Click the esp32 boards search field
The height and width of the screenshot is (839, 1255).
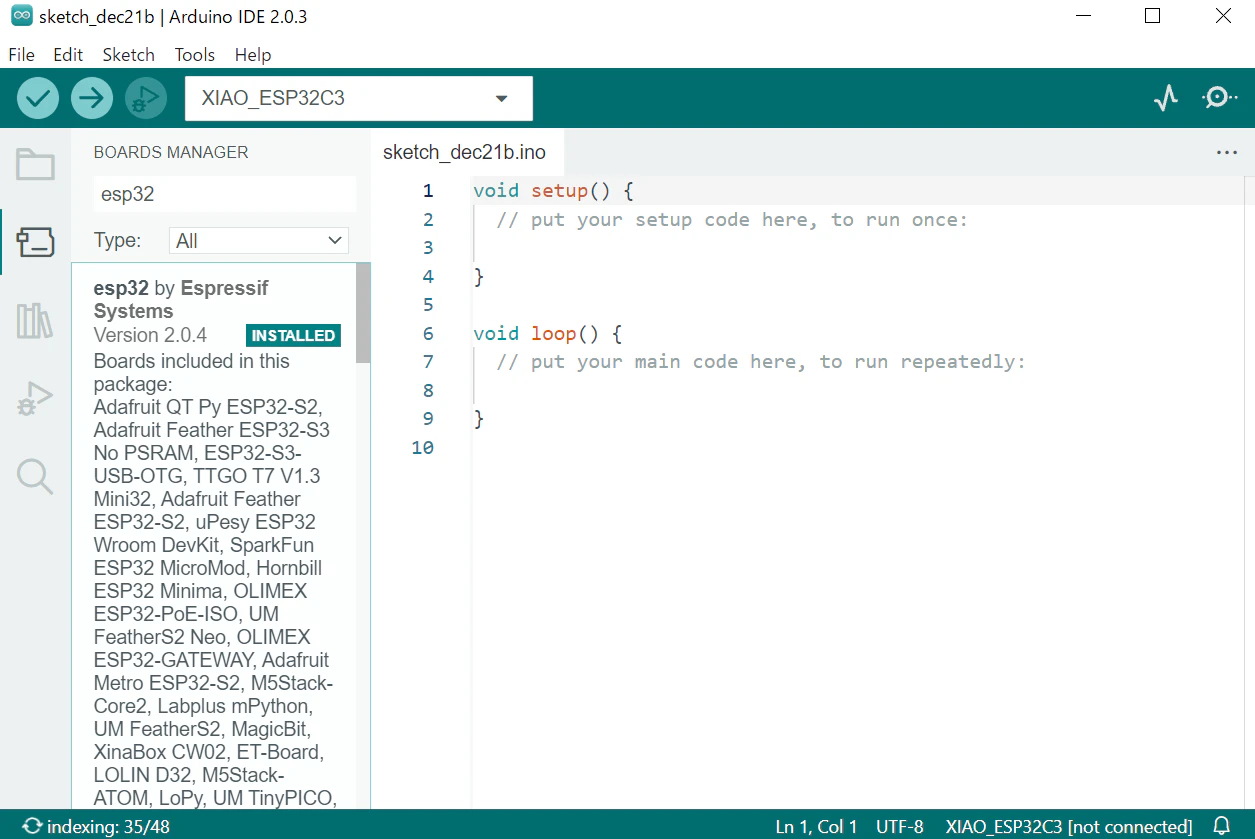click(224, 194)
